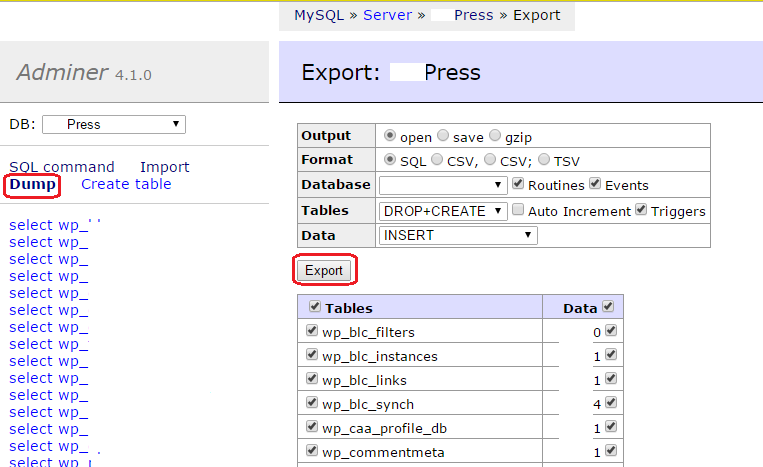The height and width of the screenshot is (467, 763).
Task: Choose gzip output option
Action: click(x=495, y=135)
